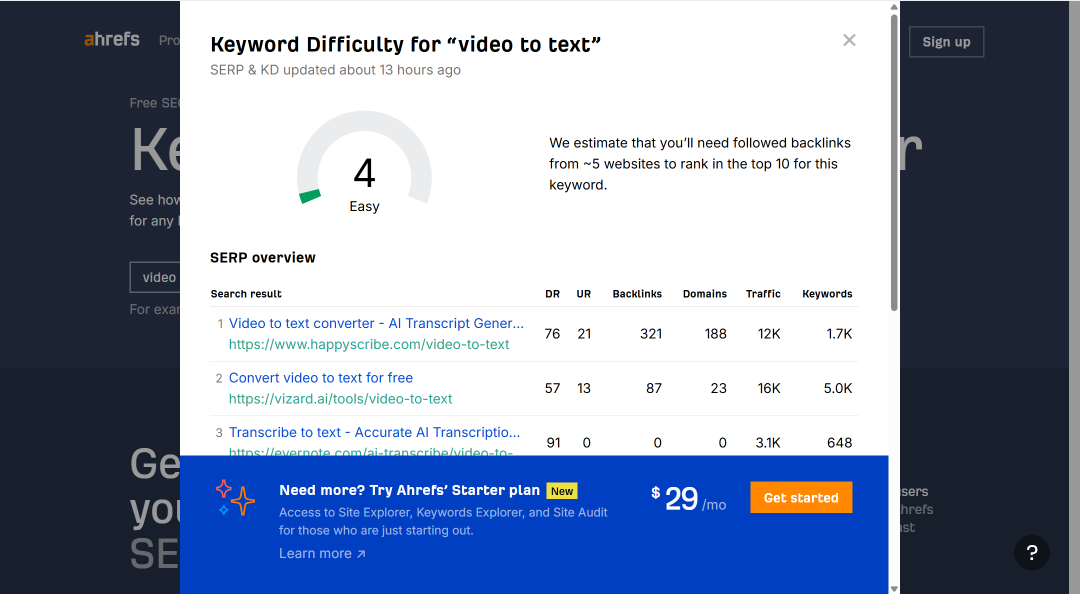Viewport: 1080px width, 594px height.
Task: Click the dialog's vertical scrollbar thumb
Action: (894, 163)
